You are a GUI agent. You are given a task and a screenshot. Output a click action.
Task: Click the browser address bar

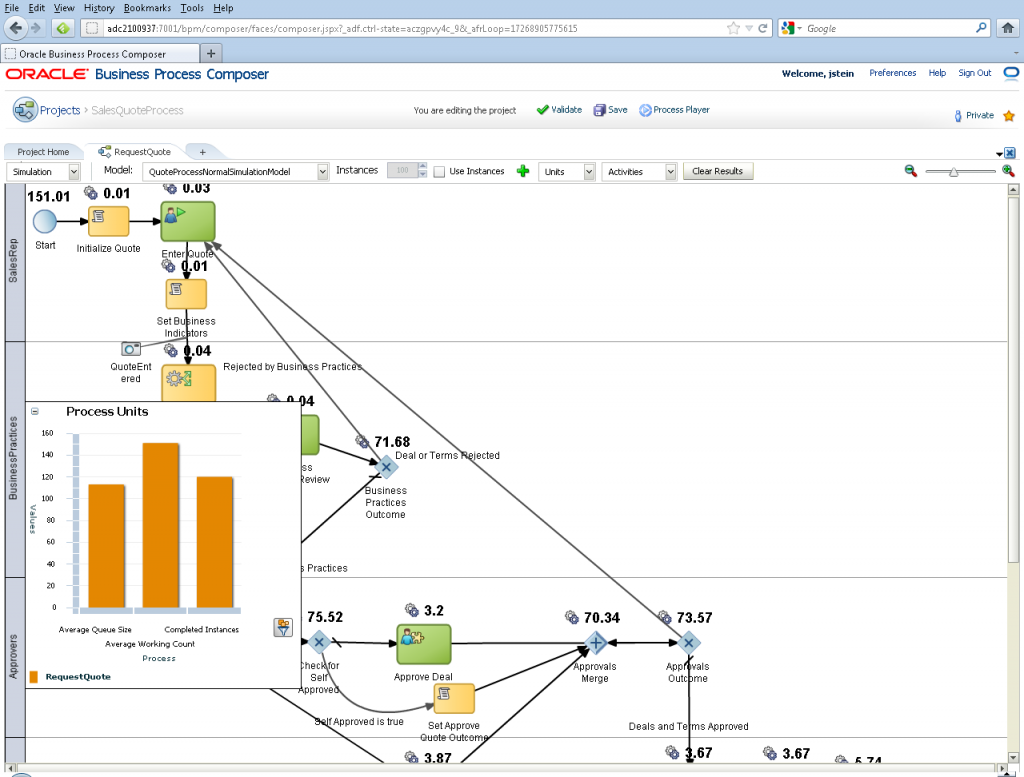click(x=400, y=29)
